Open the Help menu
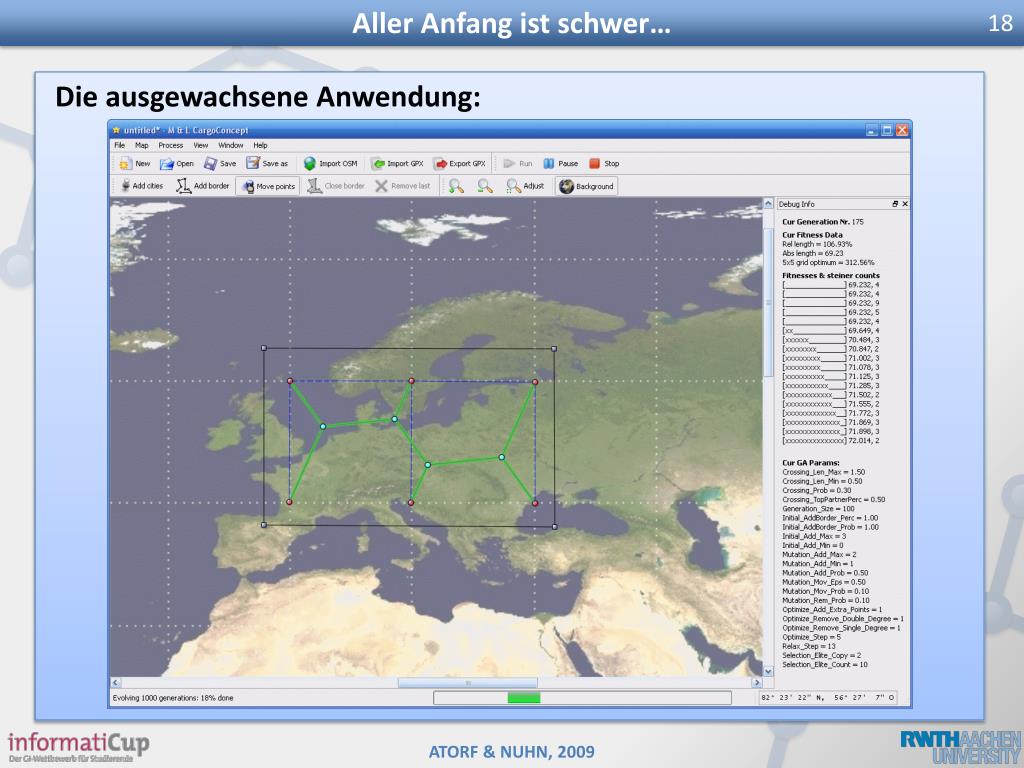The image size is (1024, 768). coord(261,145)
